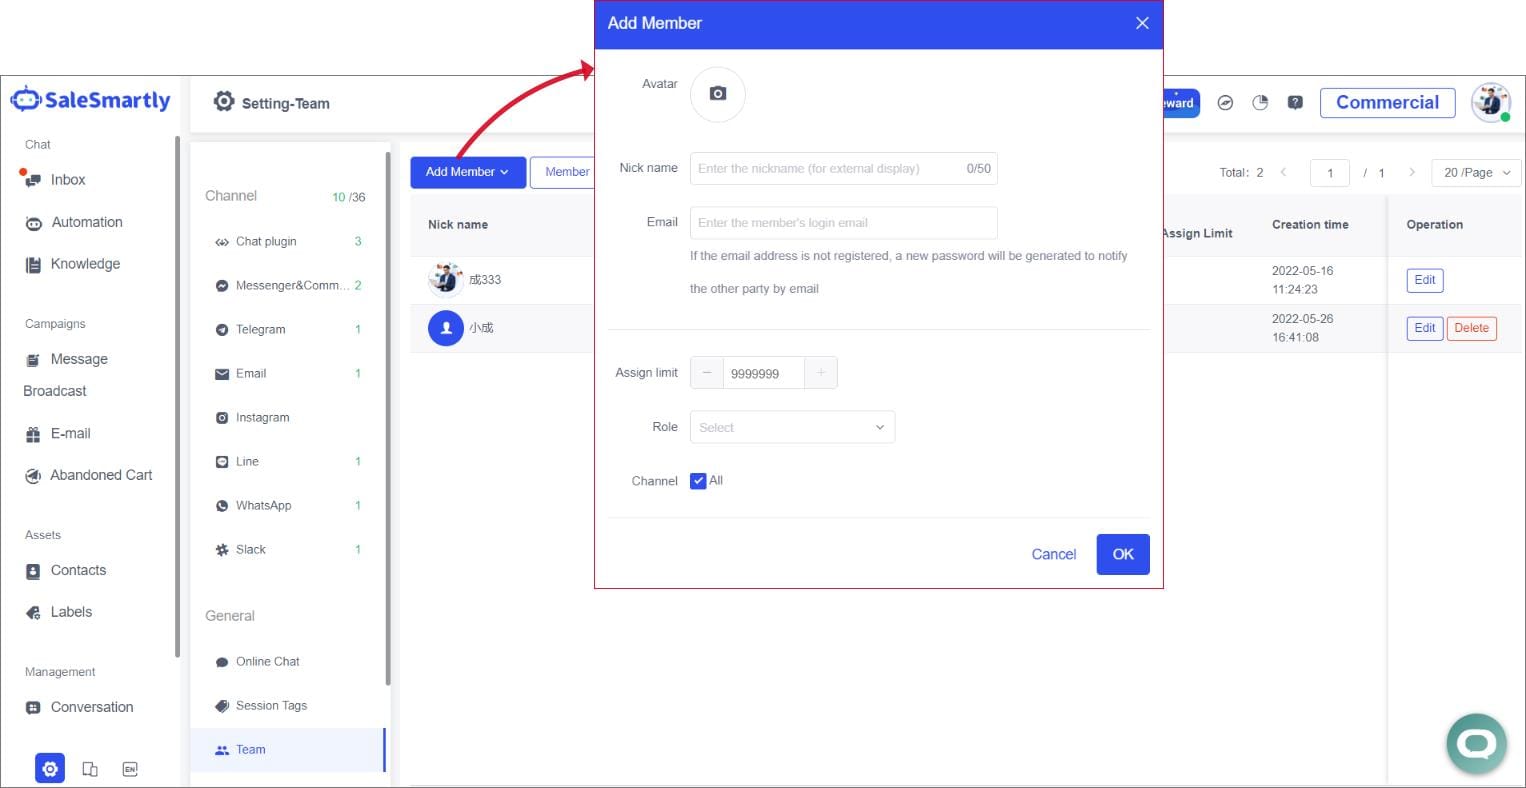This screenshot has width=1526, height=788.
Task: Click the device icon at sidebar bottom
Action: [90, 769]
